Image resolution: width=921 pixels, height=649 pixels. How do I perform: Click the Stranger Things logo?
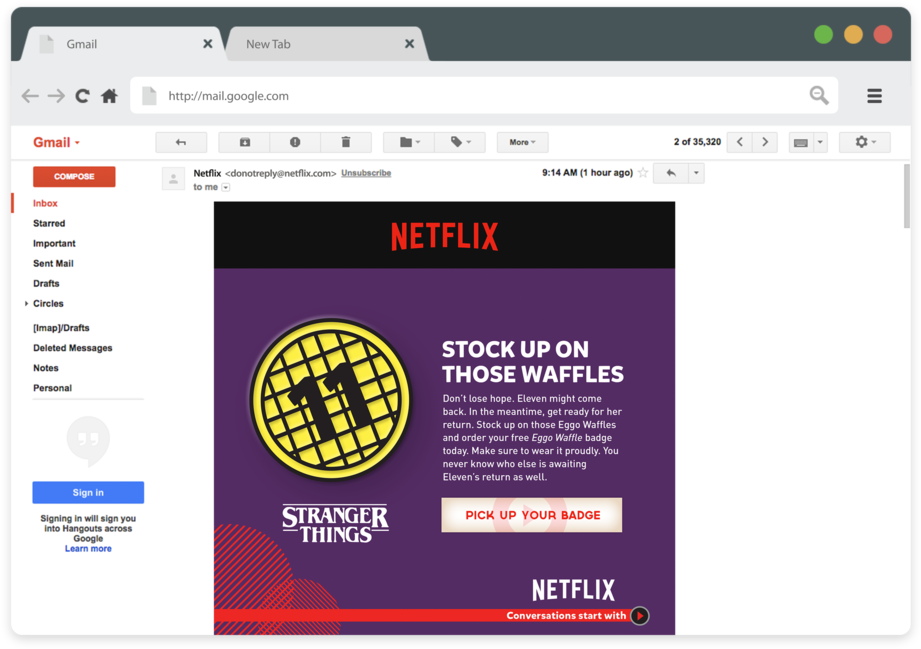coord(335,523)
